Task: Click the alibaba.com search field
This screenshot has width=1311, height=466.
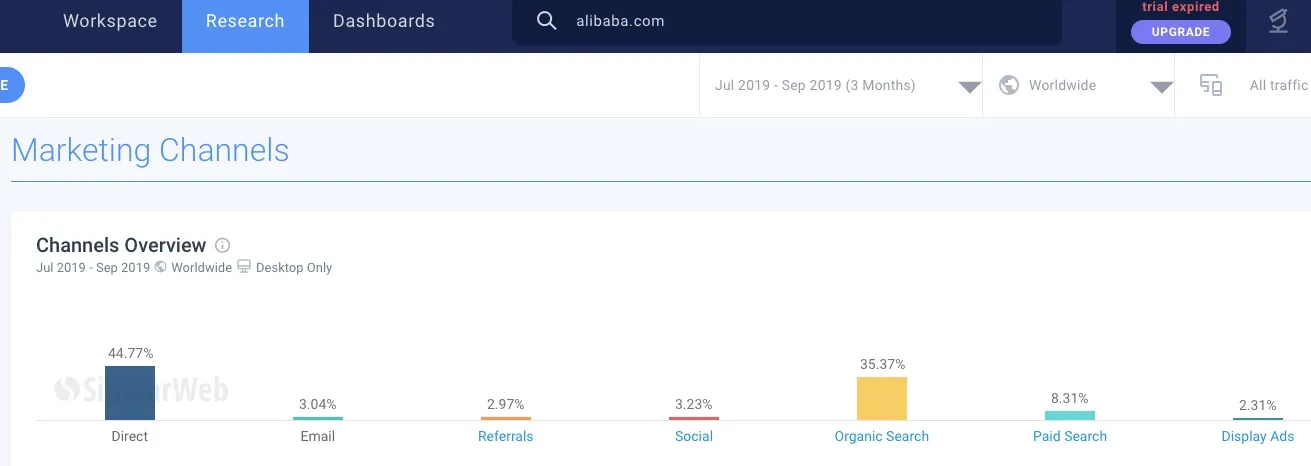Action: 800,21
